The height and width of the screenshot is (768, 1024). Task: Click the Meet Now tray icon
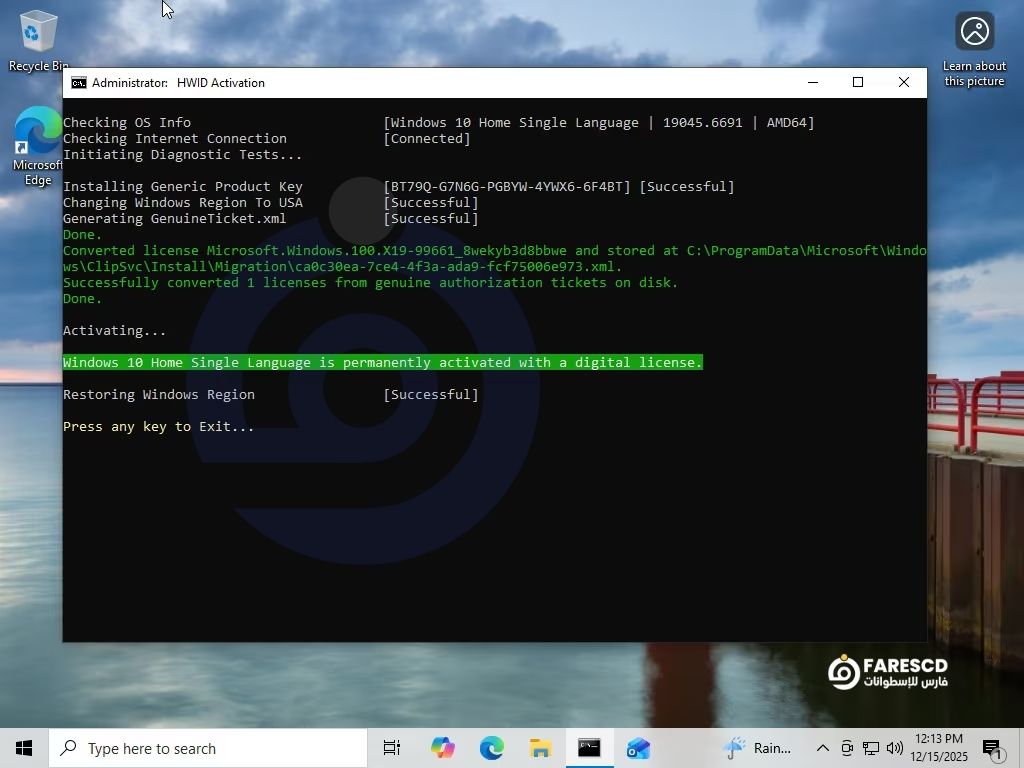pos(847,748)
